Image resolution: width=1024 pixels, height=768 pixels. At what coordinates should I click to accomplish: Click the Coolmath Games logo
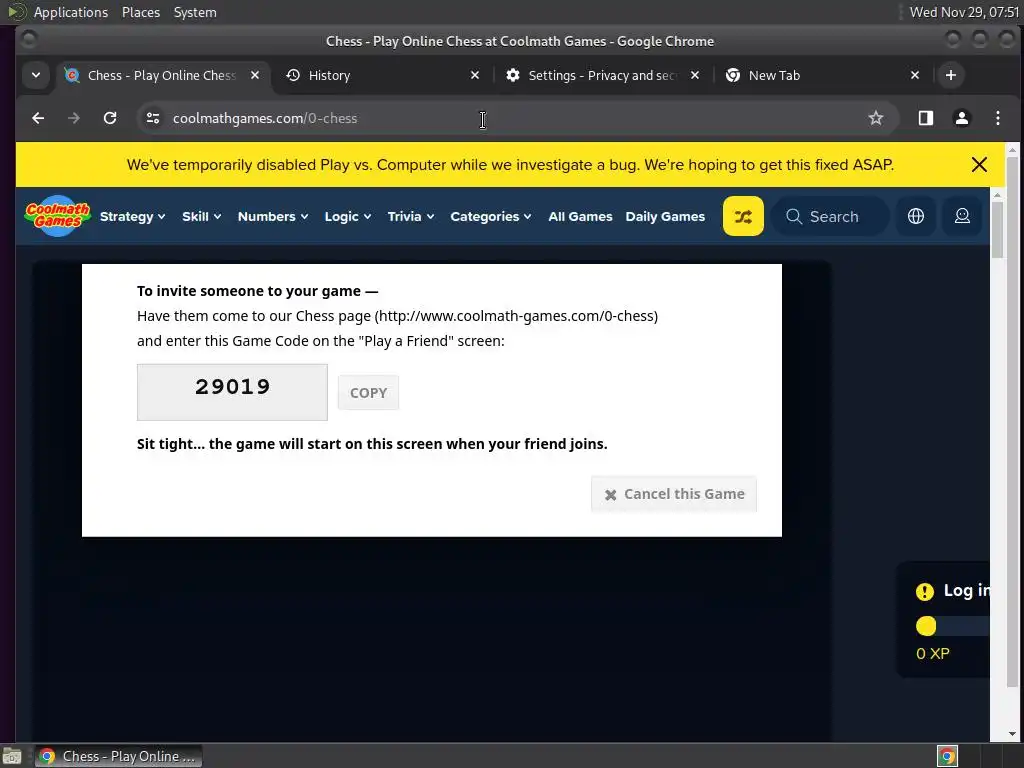point(57,216)
